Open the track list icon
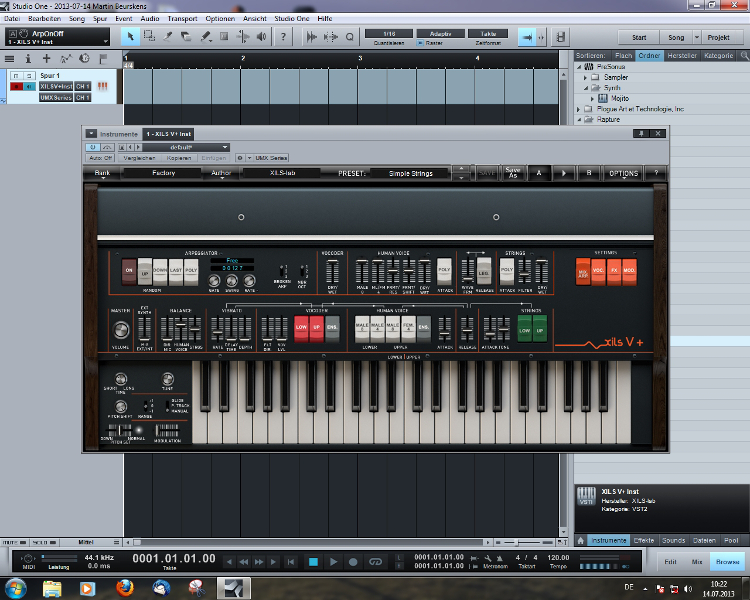 tap(9, 59)
